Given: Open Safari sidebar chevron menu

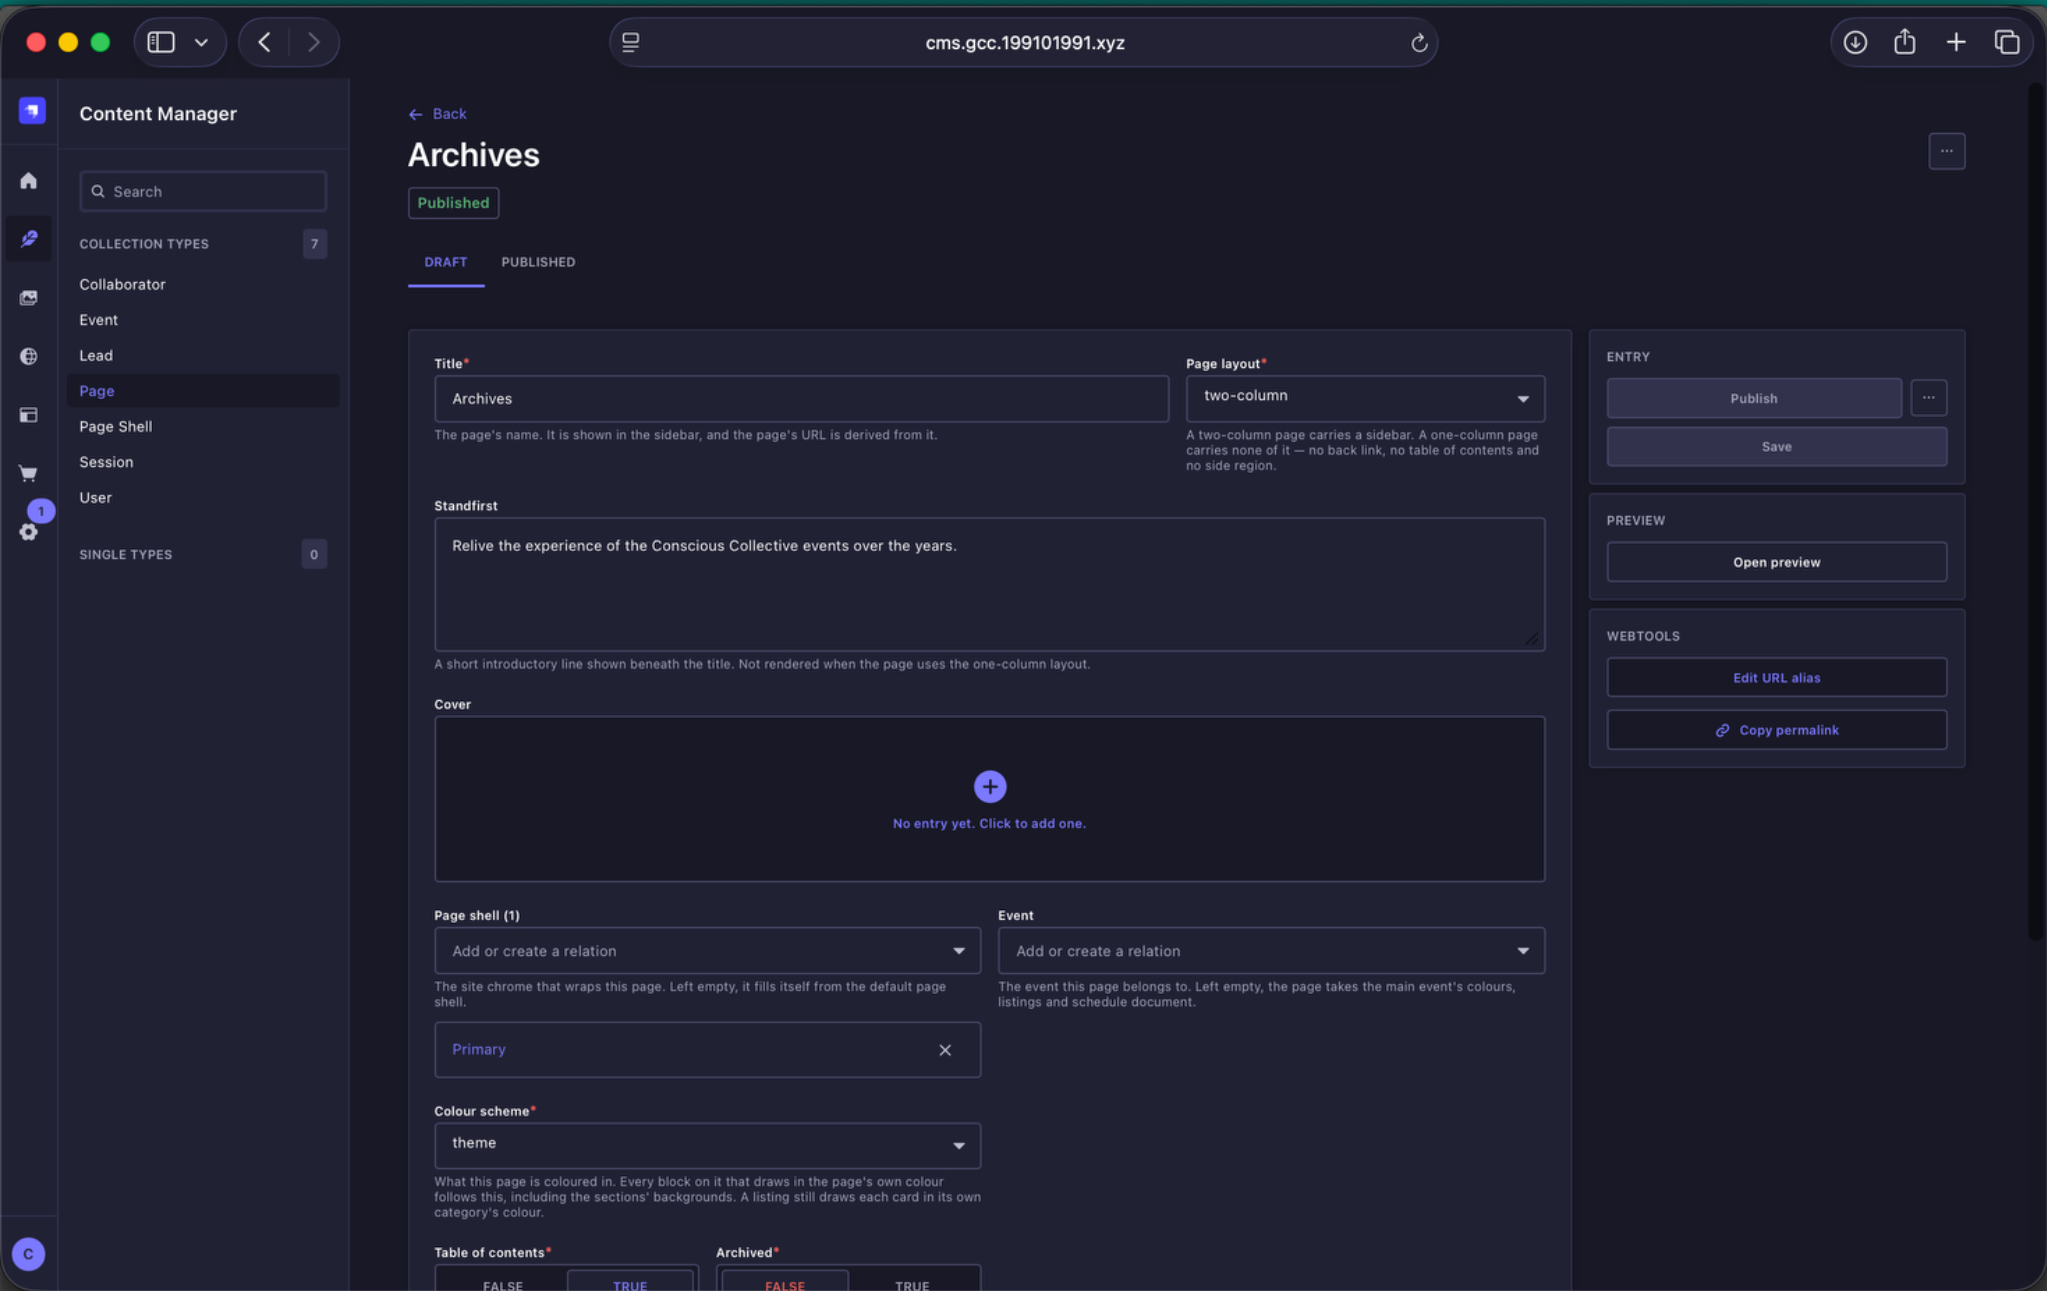Looking at the screenshot, I should pyautogui.click(x=201, y=42).
